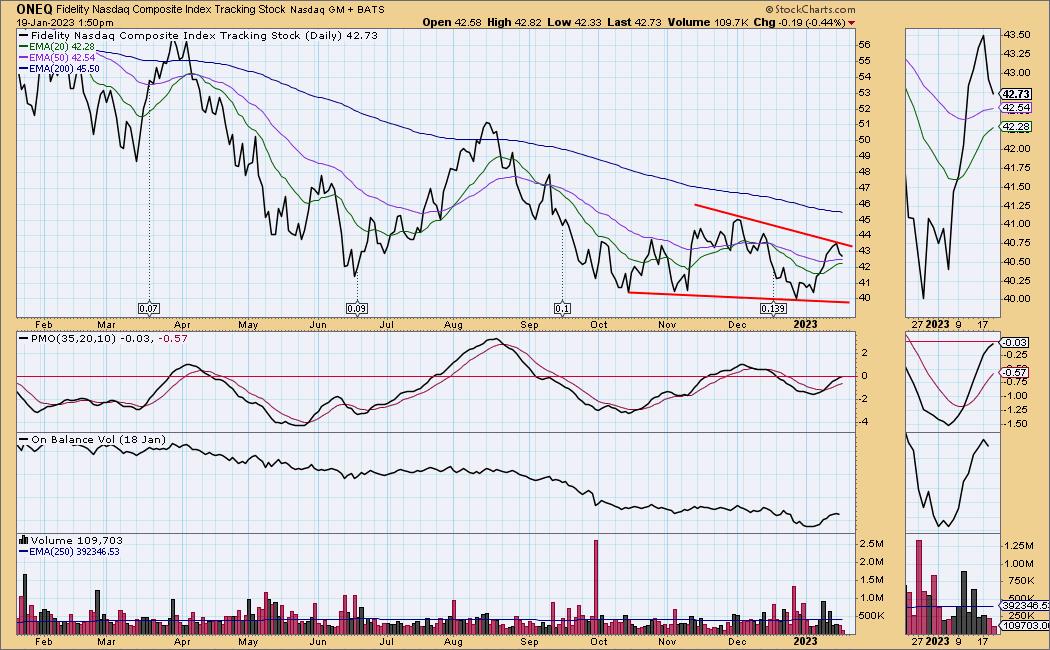This screenshot has width=1050, height=650.
Task: Click the (Daily) 42.73 legend entry
Action: click(341, 35)
